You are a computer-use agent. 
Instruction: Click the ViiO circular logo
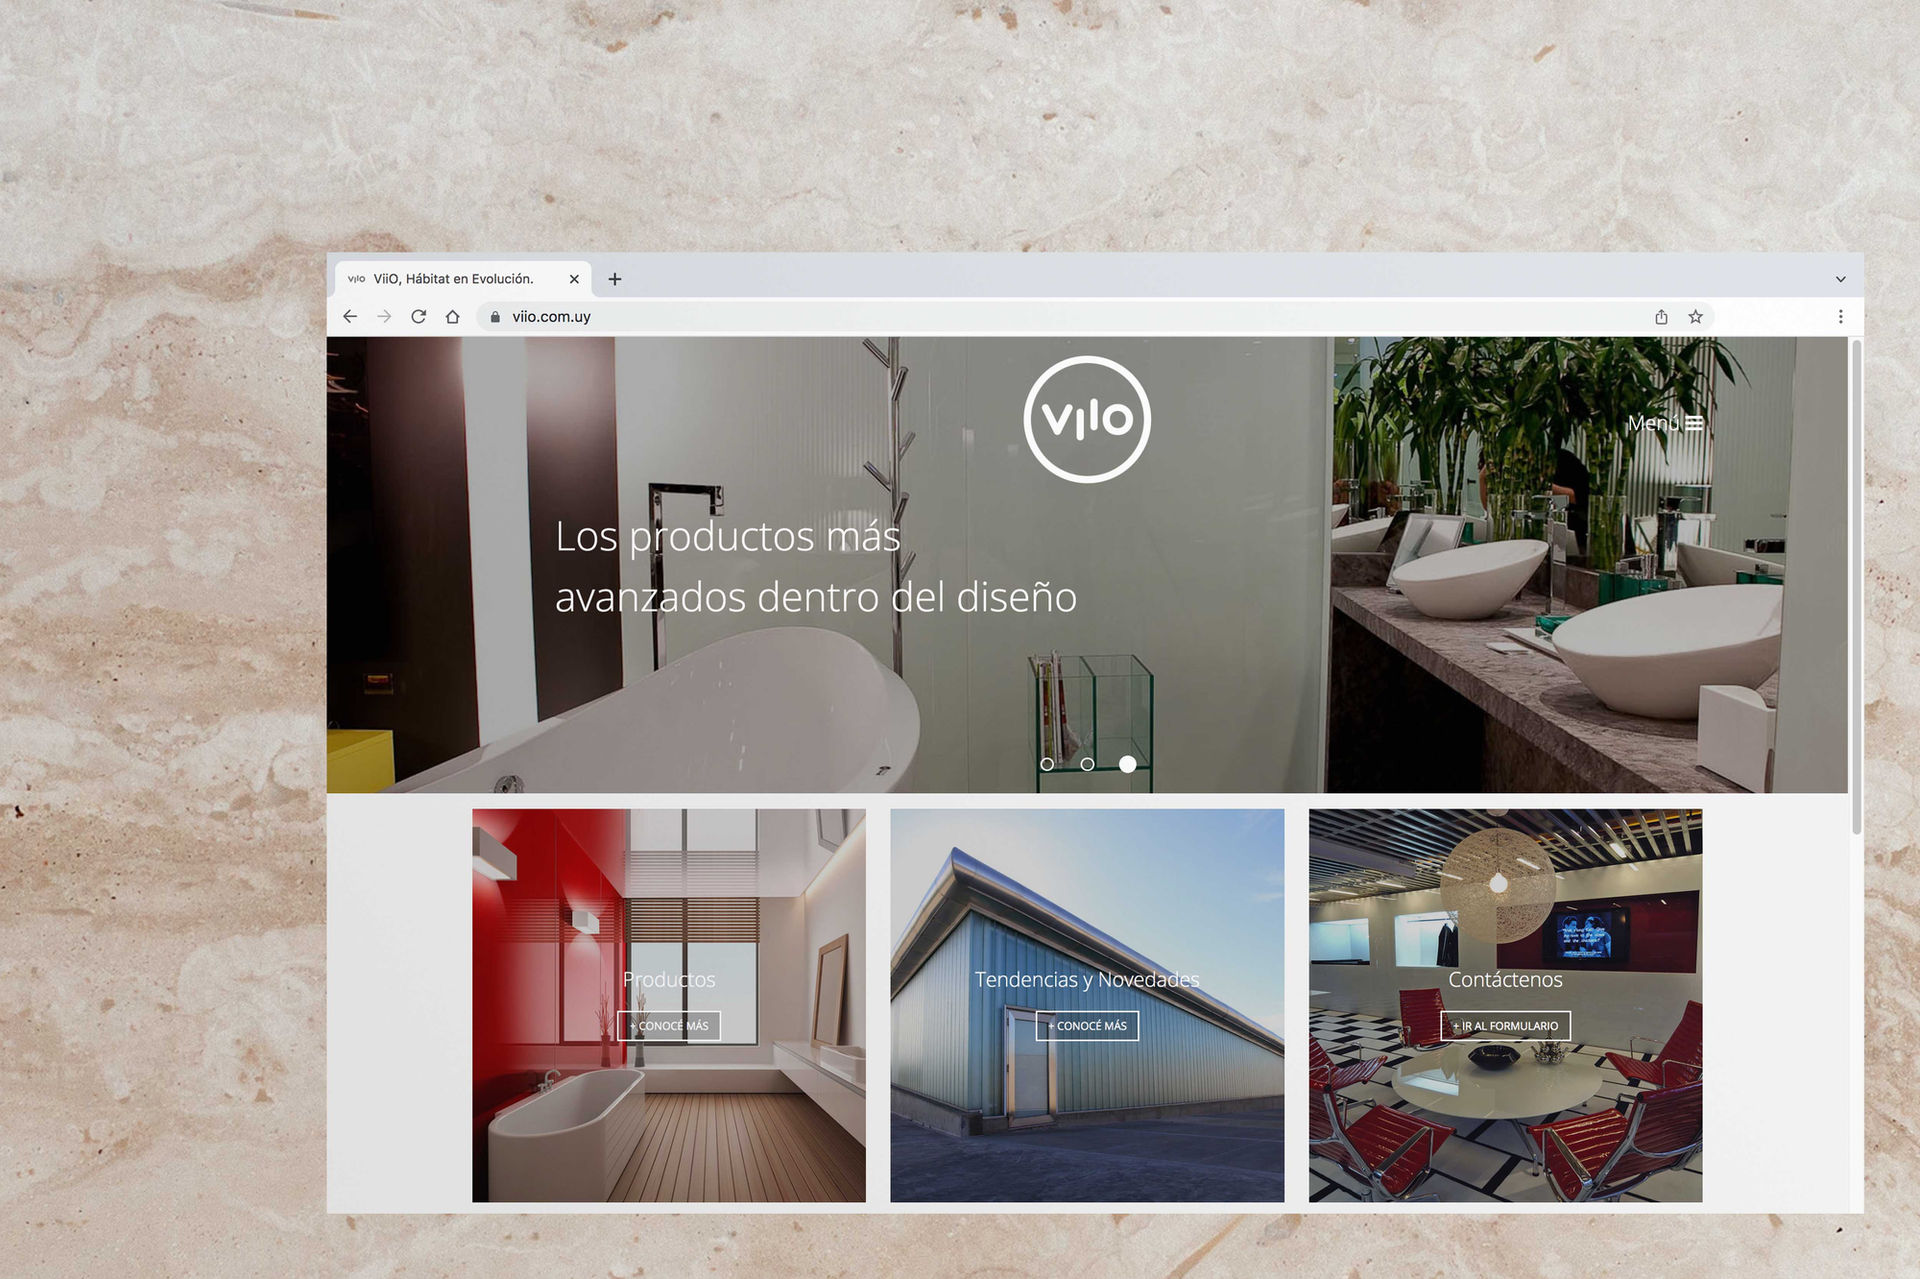pos(1087,419)
